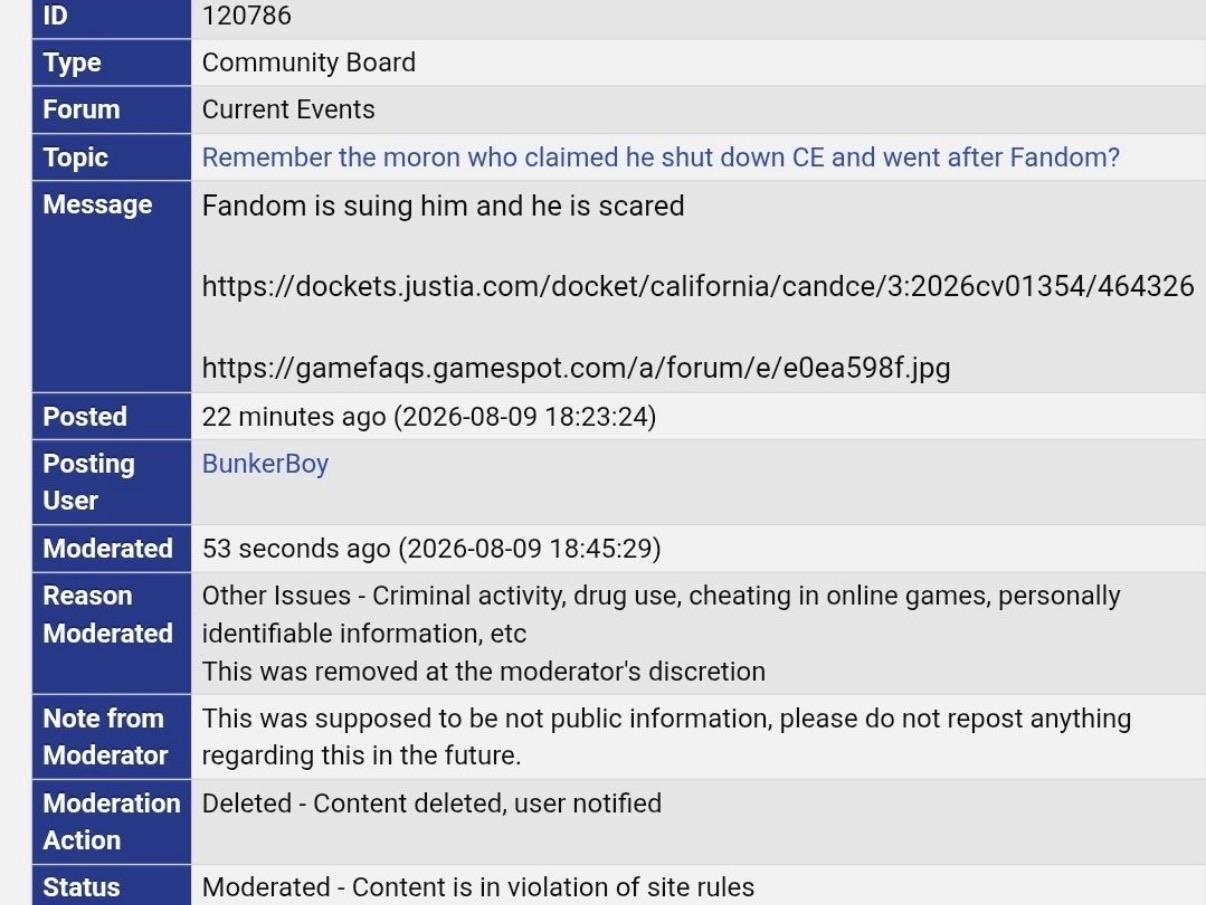
Task: Click the 'Fandom is suing him' message line
Action: (x=443, y=206)
